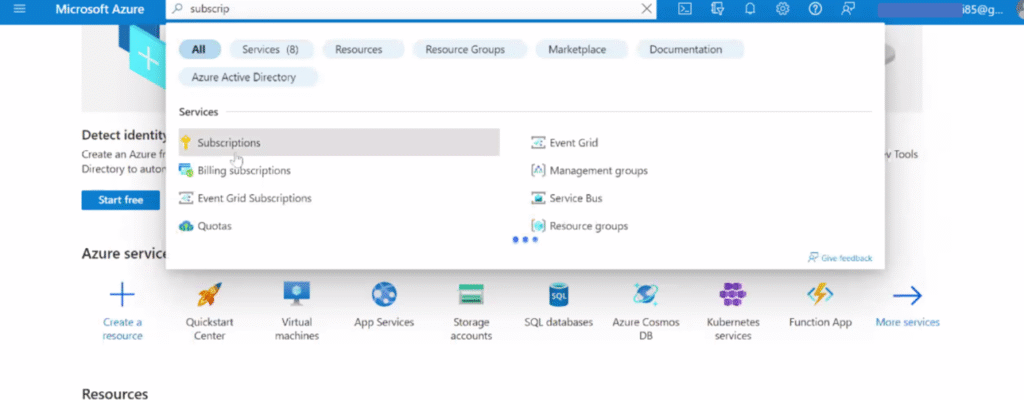Viewport: 1024px width, 400px height.
Task: Open Kubernetes services icon
Action: click(733, 295)
